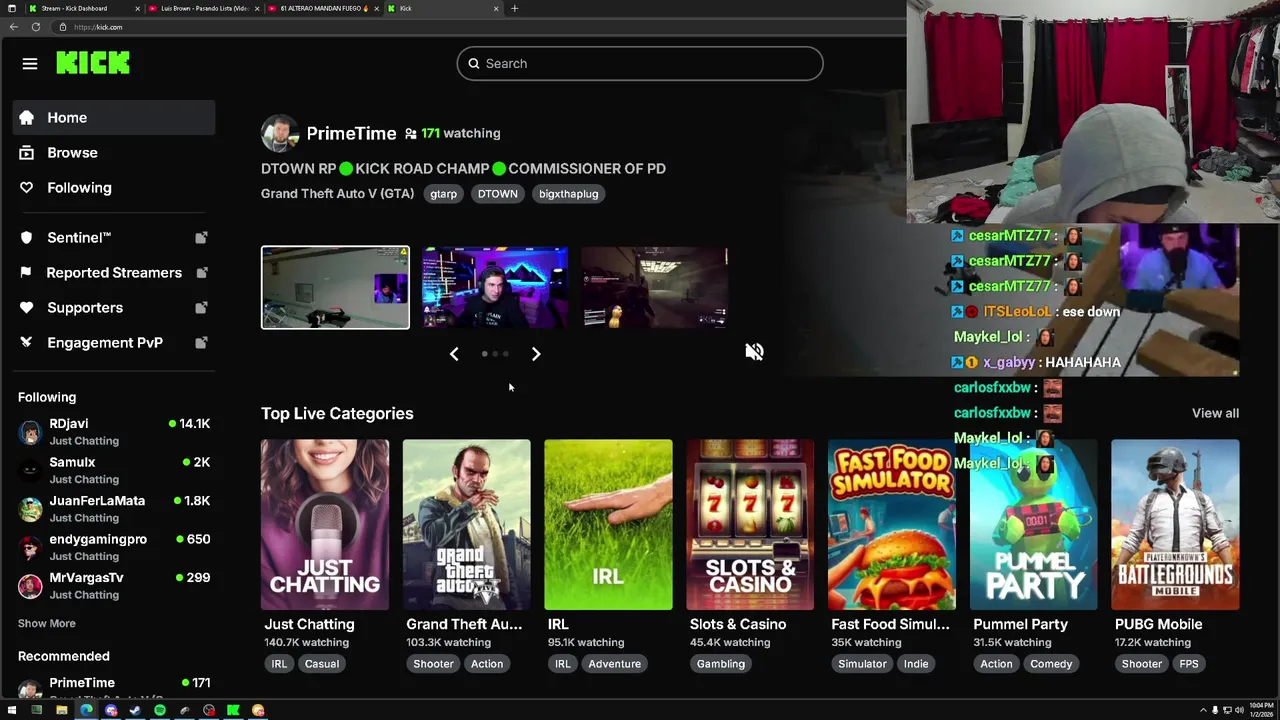Click View all live categories
This screenshot has width=1280, height=720.
[1215, 413]
